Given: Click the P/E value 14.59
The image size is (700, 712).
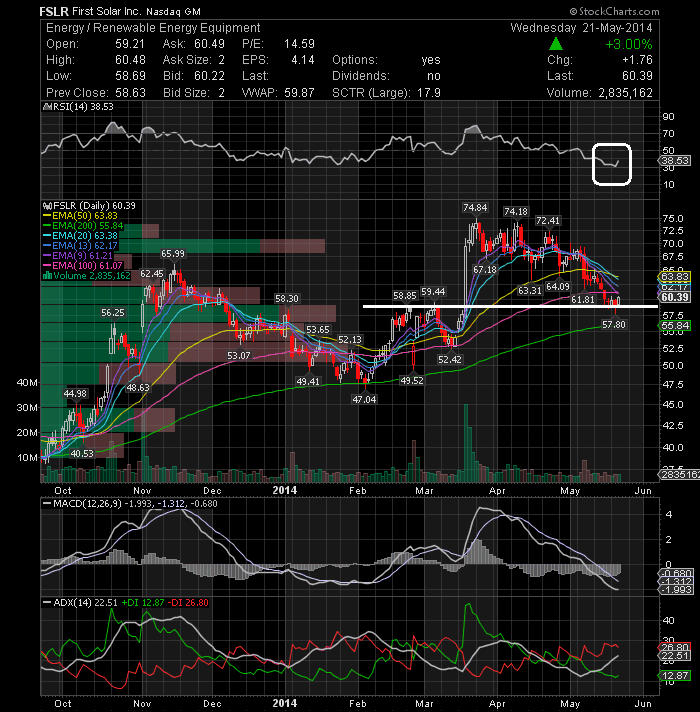Looking at the screenshot, I should tap(299, 44).
